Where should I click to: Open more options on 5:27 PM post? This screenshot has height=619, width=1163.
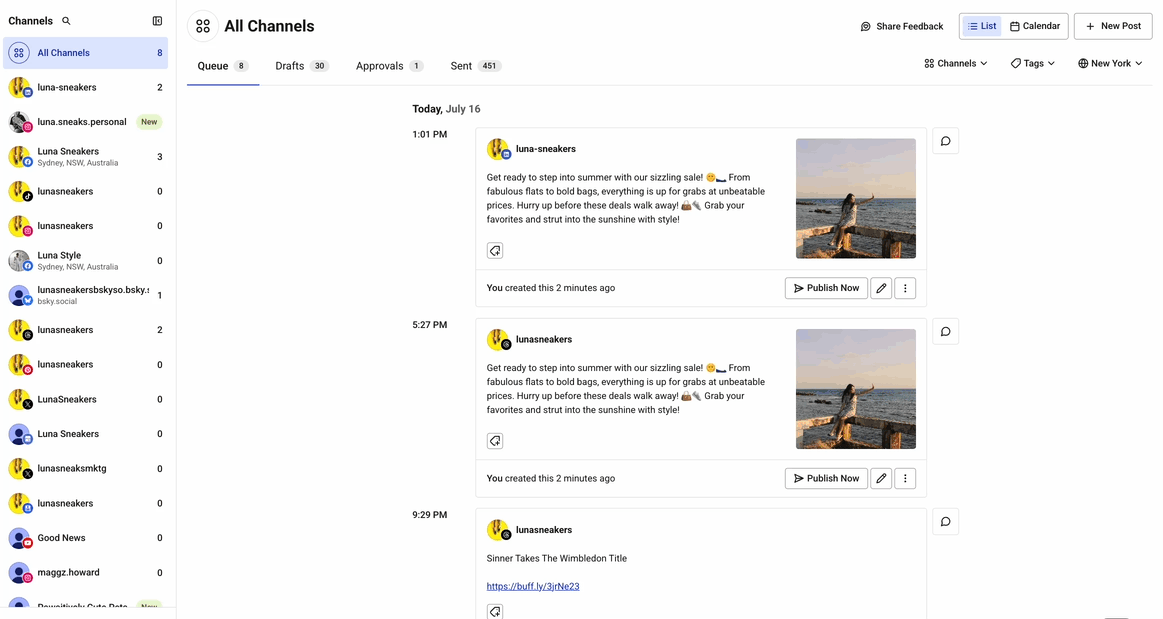905,479
